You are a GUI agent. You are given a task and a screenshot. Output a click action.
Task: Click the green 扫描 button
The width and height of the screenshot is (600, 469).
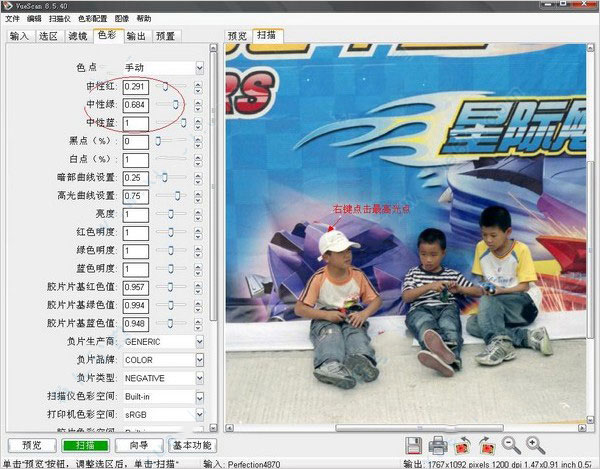[x=85, y=445]
